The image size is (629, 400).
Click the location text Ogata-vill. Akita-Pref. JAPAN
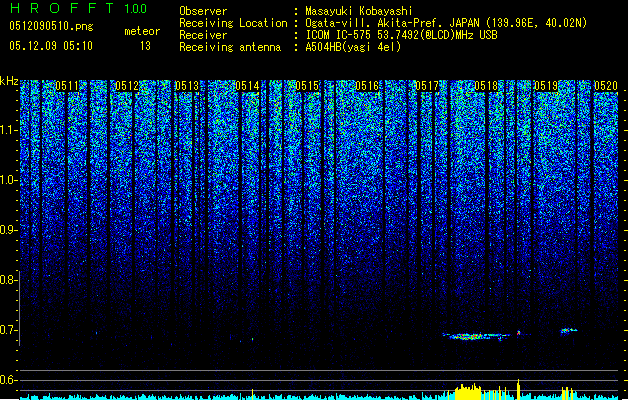click(x=392, y=23)
